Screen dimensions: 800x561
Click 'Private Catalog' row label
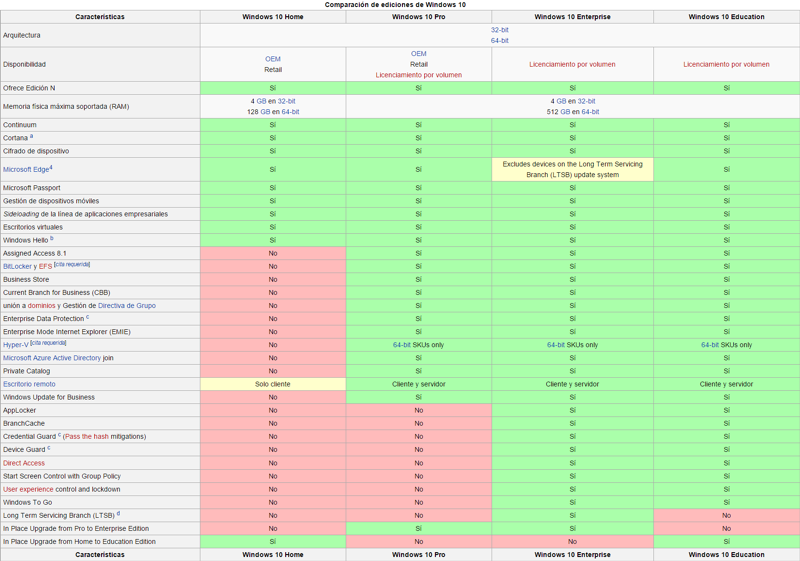(x=27, y=371)
